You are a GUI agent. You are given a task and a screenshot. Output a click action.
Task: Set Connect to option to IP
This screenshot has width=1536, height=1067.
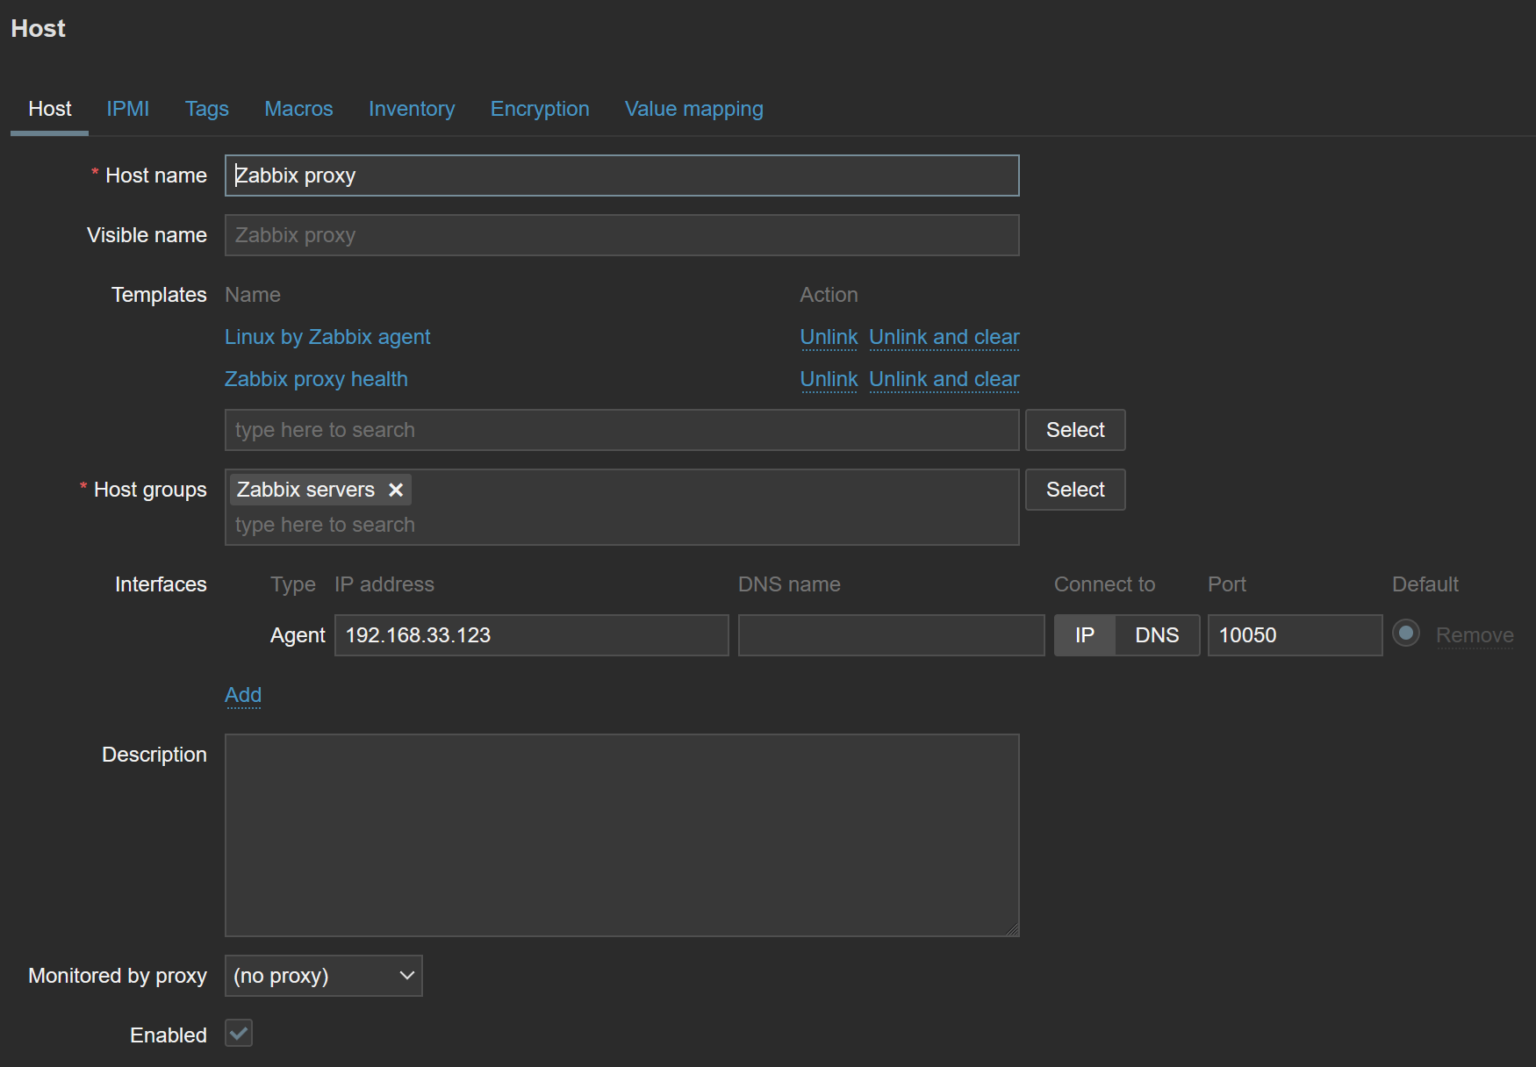click(x=1084, y=635)
